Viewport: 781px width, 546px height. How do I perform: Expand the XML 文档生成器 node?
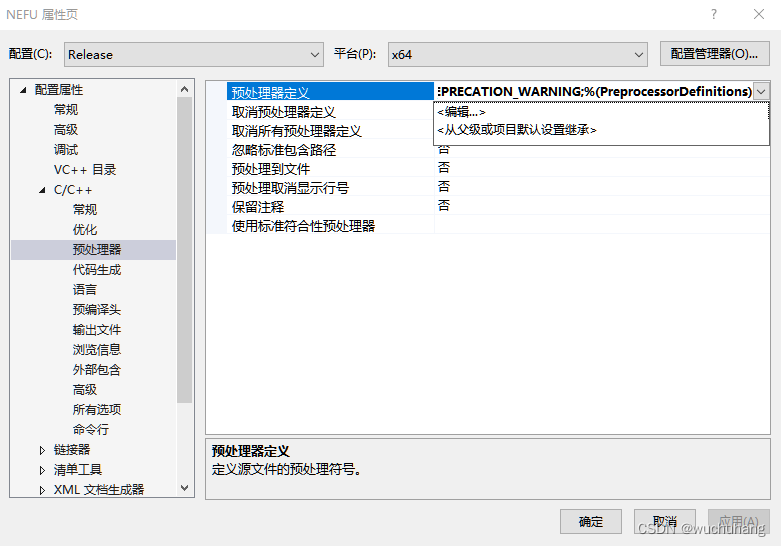(42, 490)
